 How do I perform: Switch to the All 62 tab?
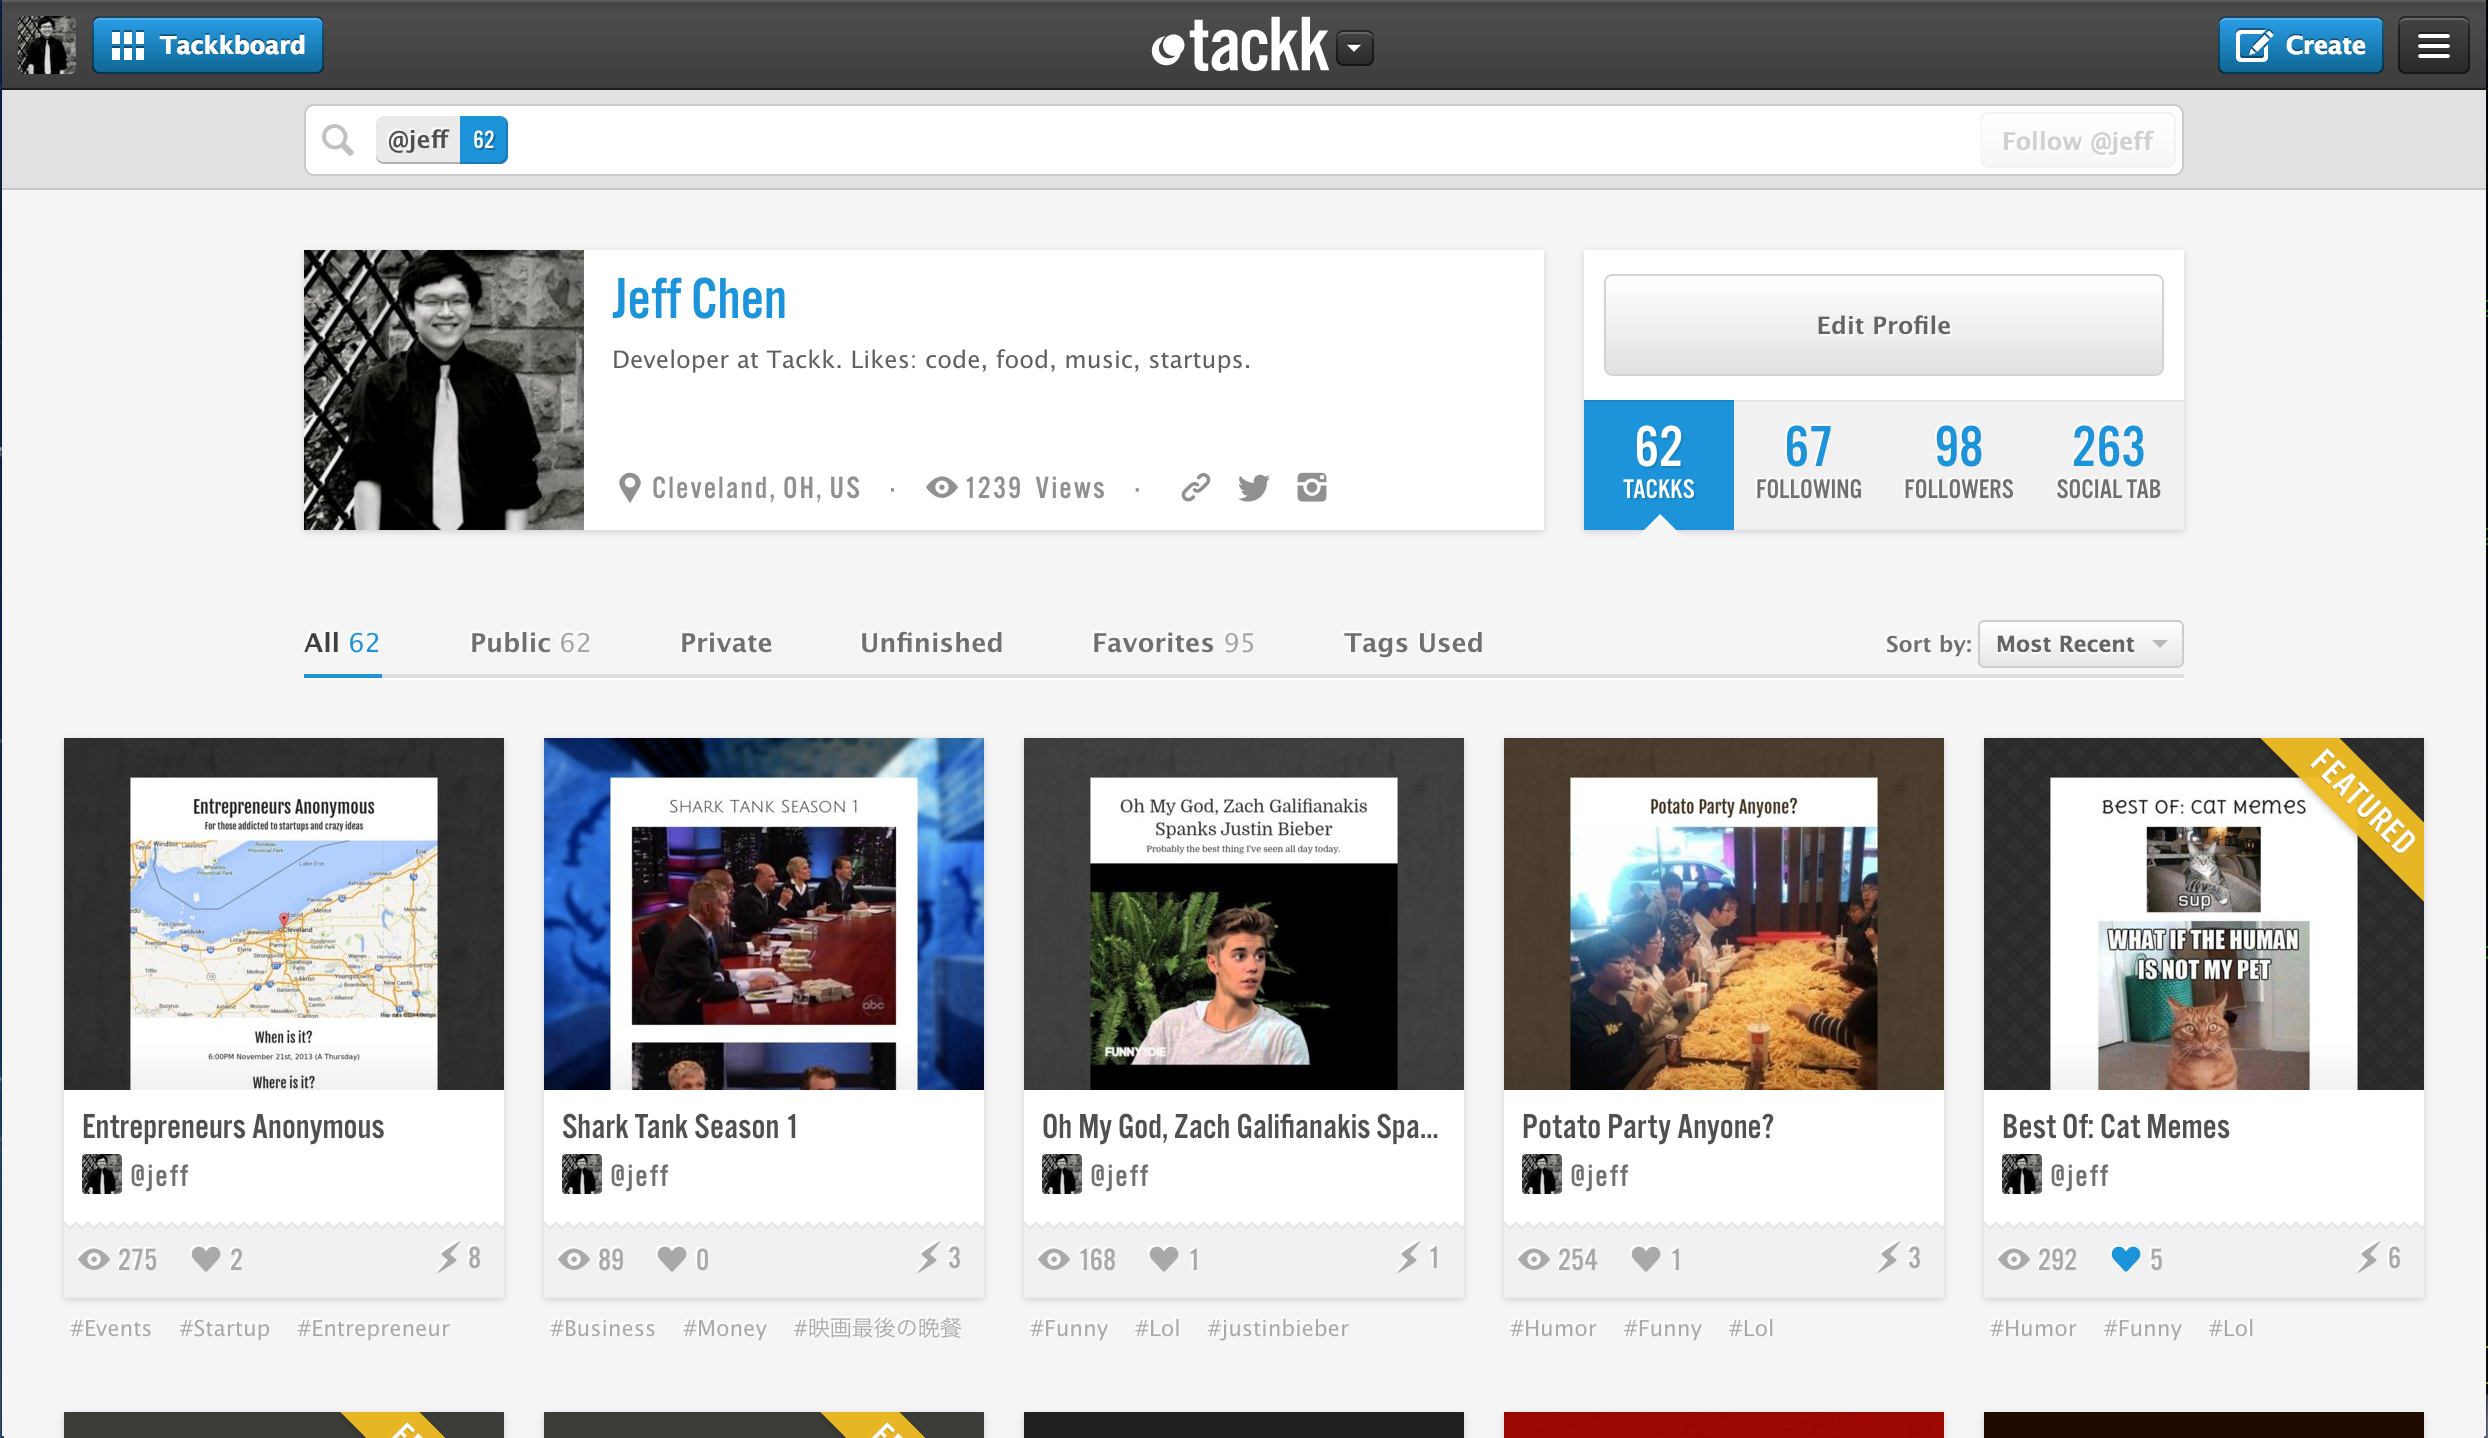pos(342,643)
